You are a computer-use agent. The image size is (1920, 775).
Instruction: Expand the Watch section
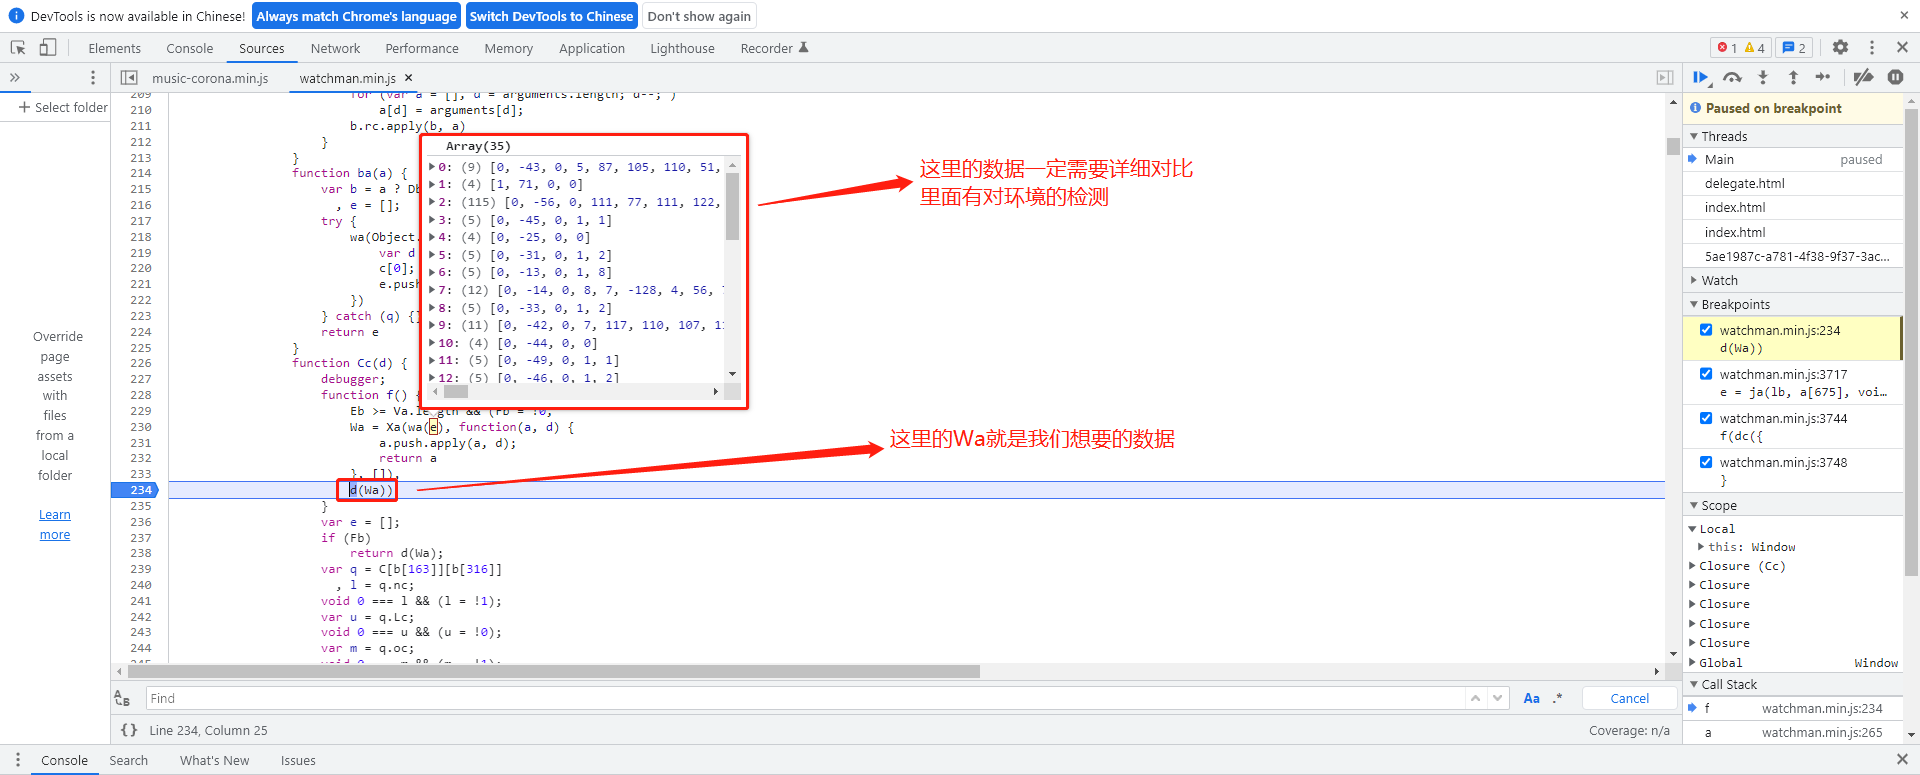pyautogui.click(x=1719, y=281)
